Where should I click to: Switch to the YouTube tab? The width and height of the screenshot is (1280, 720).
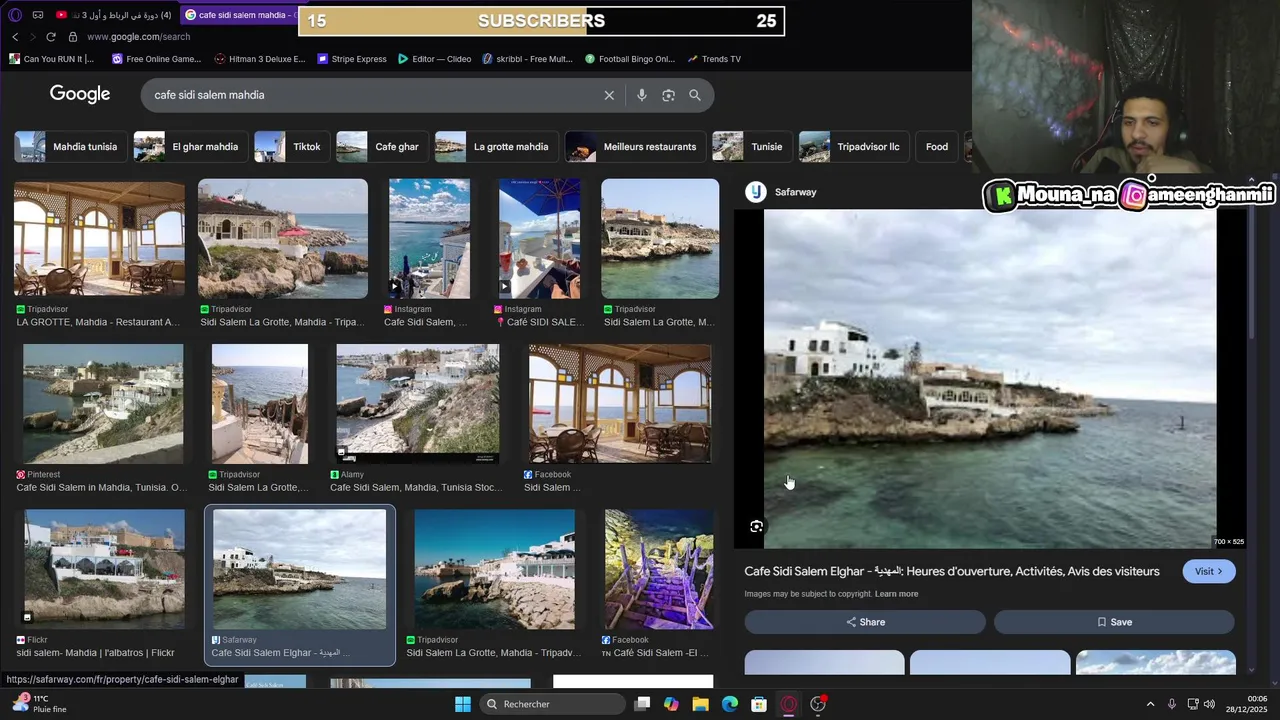[x=114, y=15]
